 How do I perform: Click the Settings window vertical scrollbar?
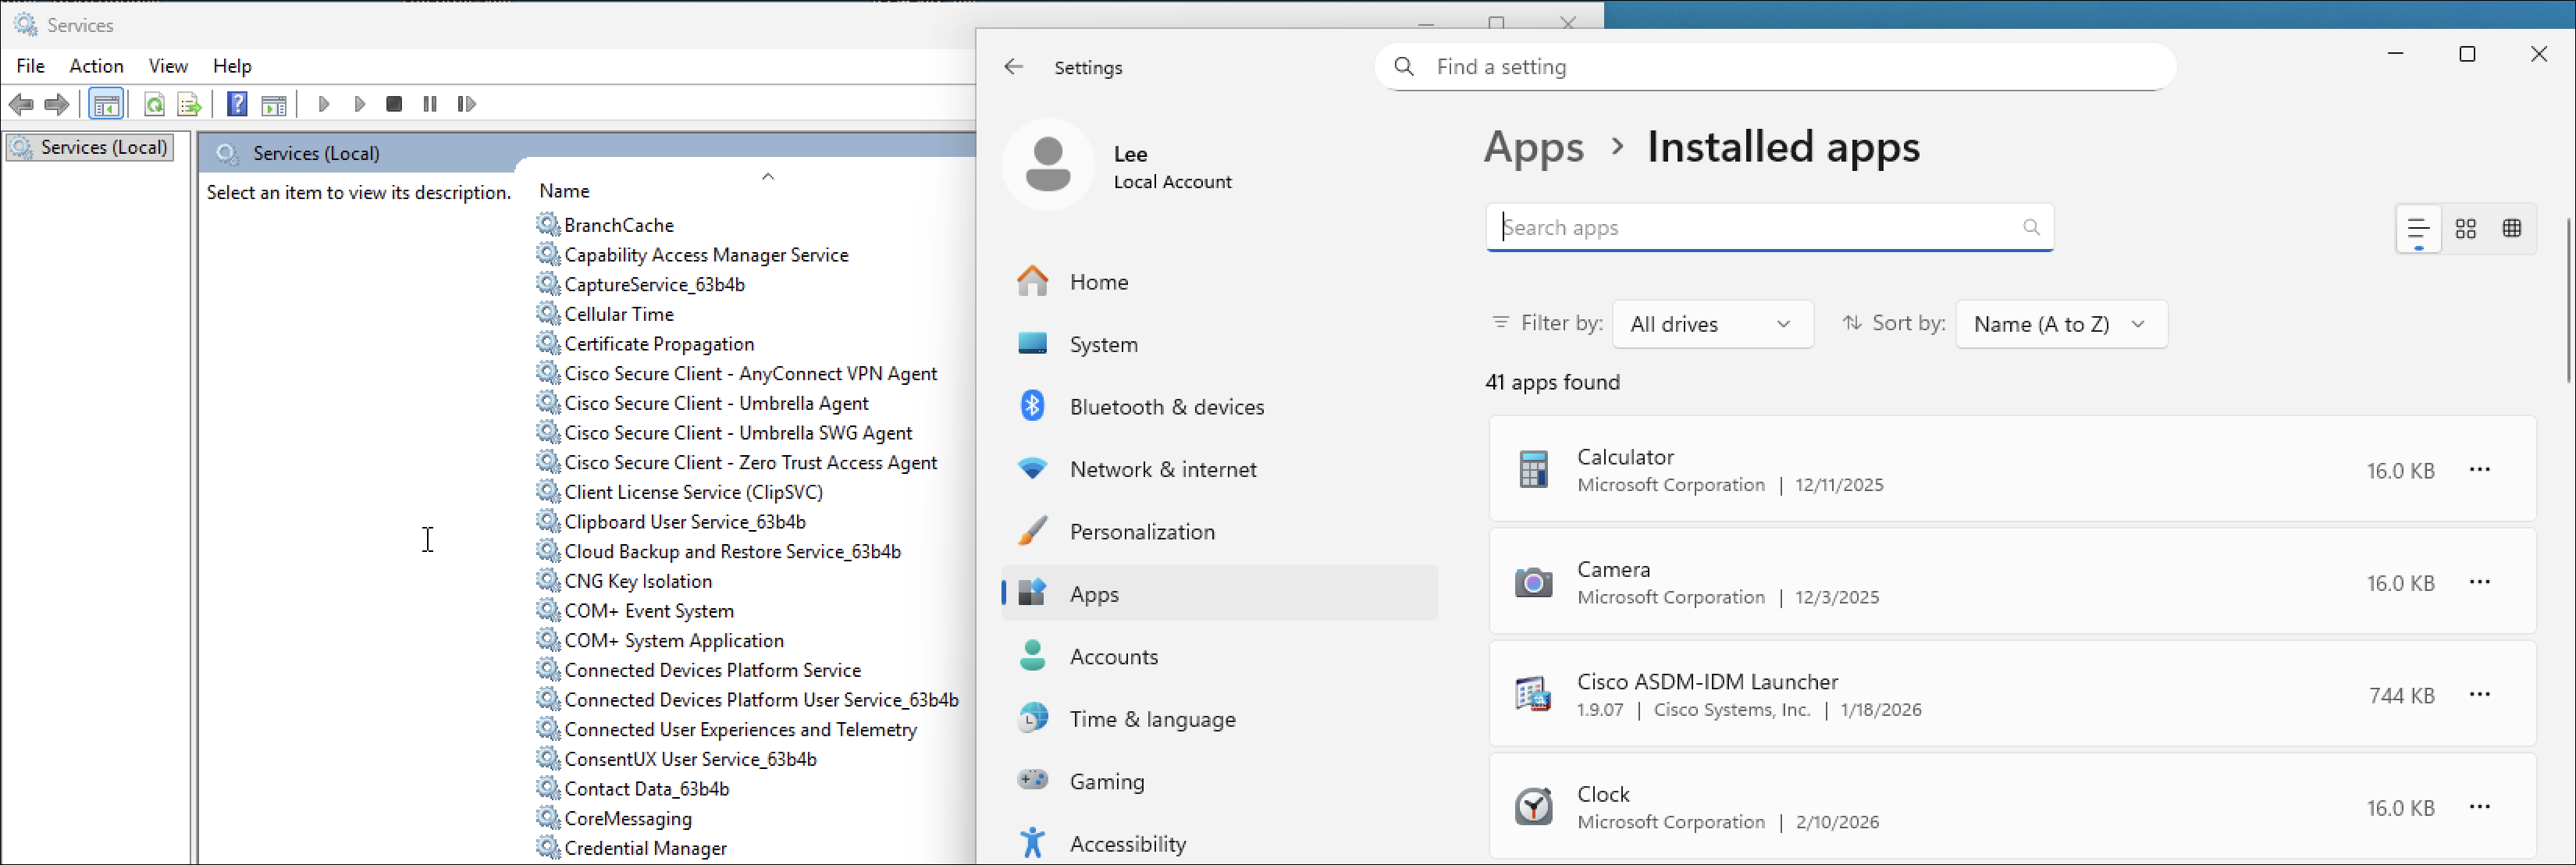pyautogui.click(x=2568, y=300)
